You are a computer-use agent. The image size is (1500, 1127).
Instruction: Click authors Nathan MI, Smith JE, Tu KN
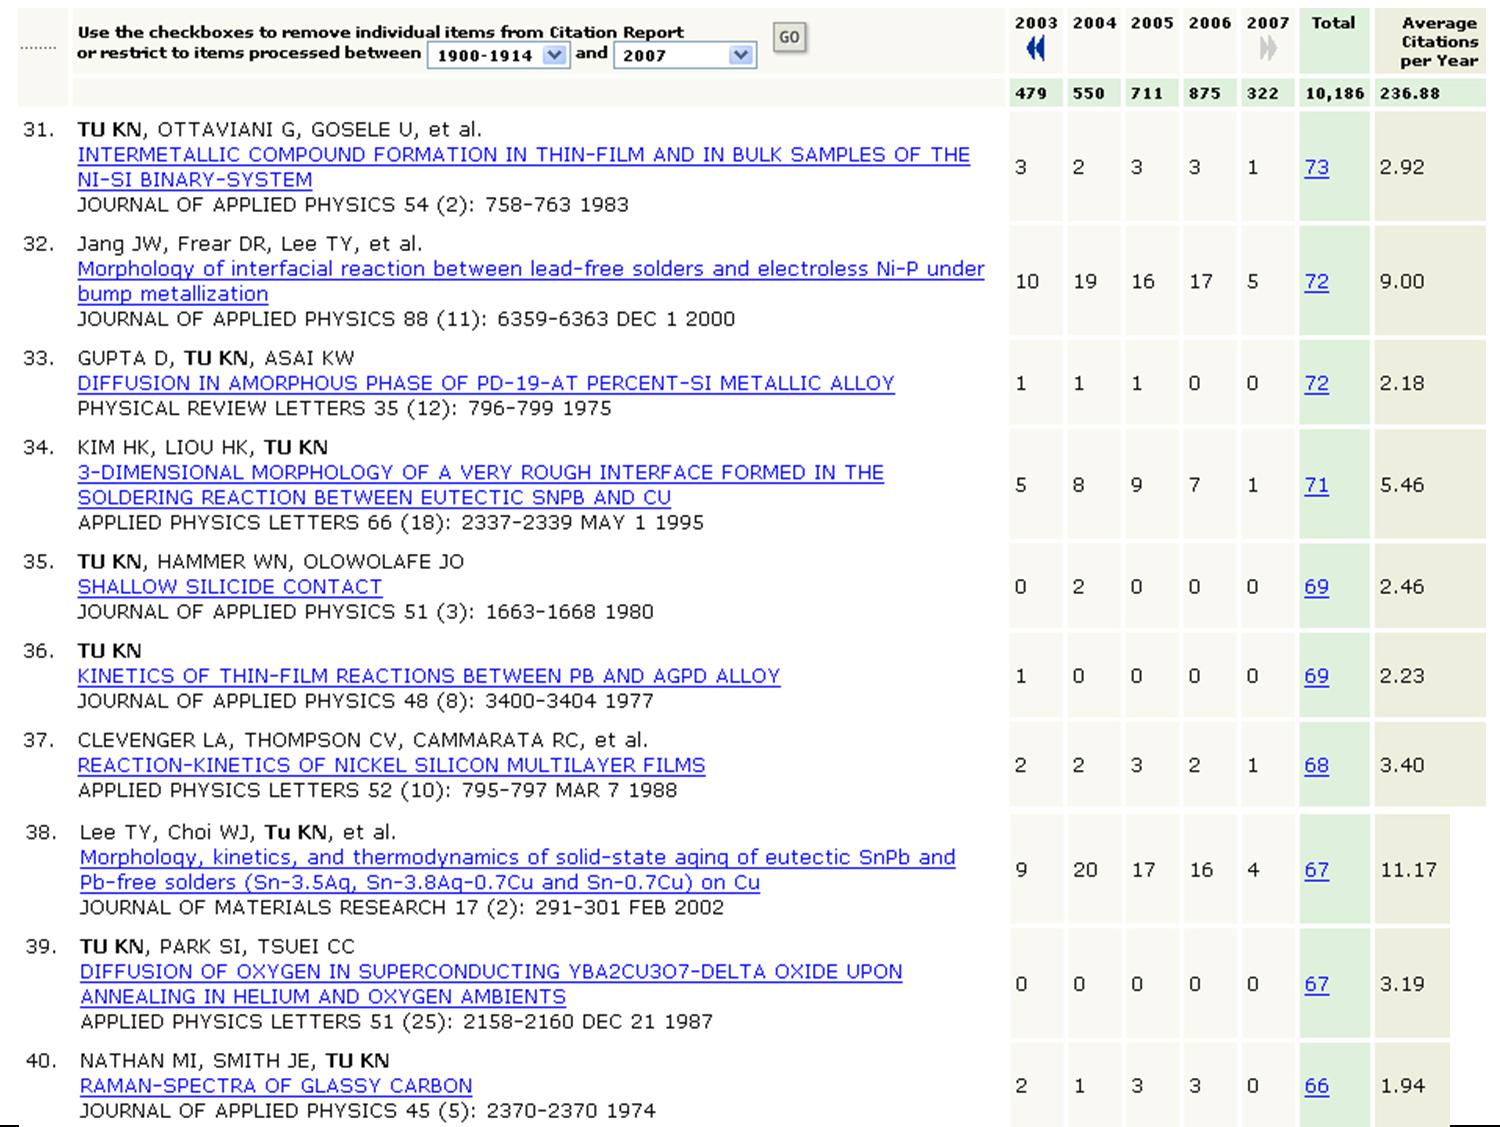(x=234, y=1061)
